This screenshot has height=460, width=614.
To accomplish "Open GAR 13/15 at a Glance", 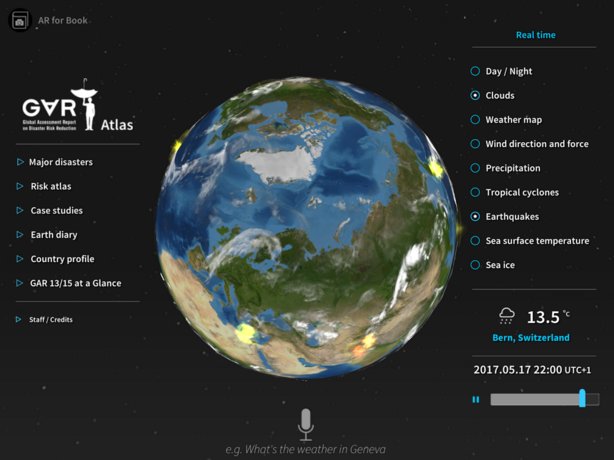I will (x=76, y=283).
